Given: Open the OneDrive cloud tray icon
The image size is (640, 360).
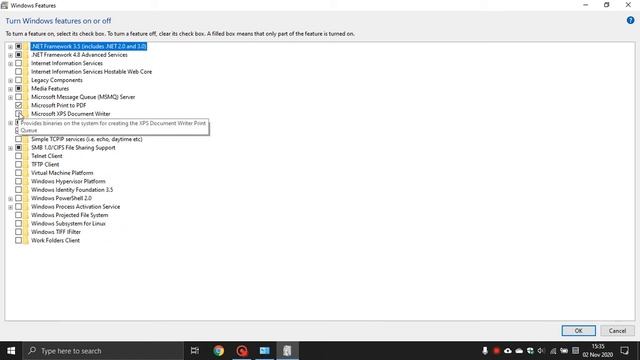Looking at the screenshot, I should (x=519, y=351).
